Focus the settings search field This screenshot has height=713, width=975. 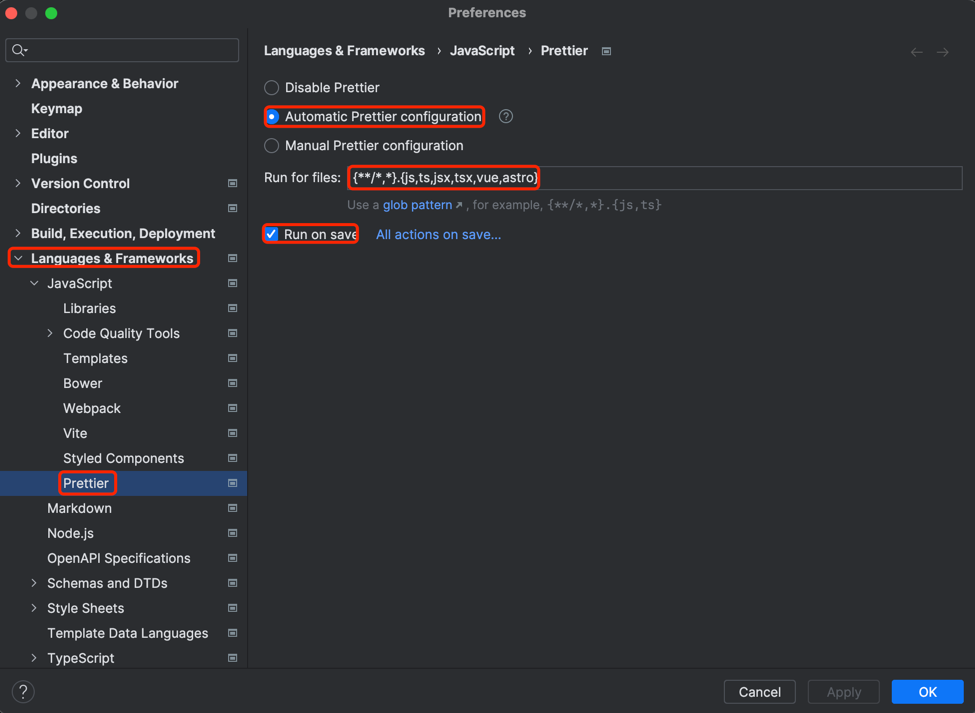(122, 50)
